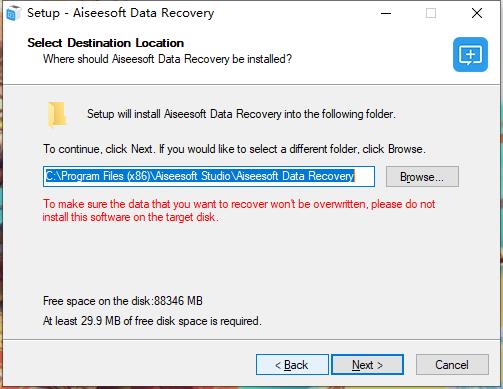Click the greyed-out maximize button
This screenshot has height=389, width=503.
(x=431, y=13)
